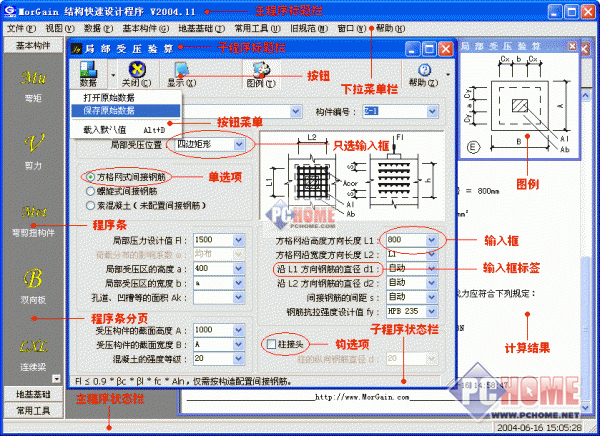Expand the 沿 L2 方向钢筋的直径 d2 dropdown

[432, 283]
